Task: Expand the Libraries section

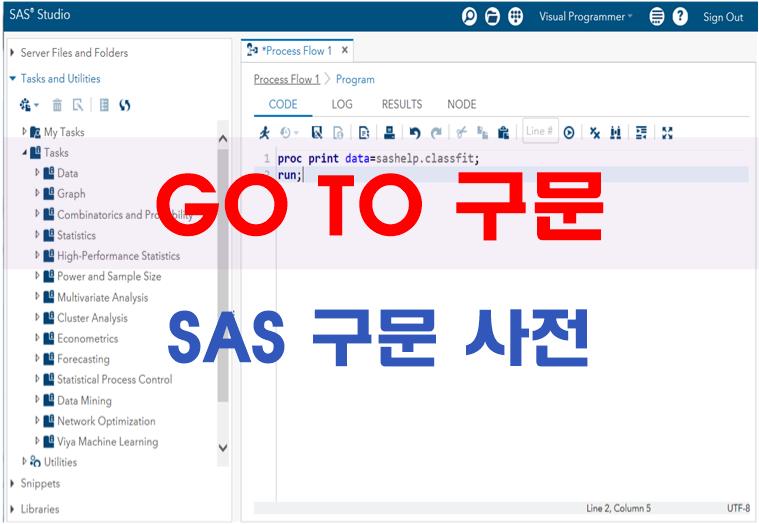Action: (x=12, y=509)
